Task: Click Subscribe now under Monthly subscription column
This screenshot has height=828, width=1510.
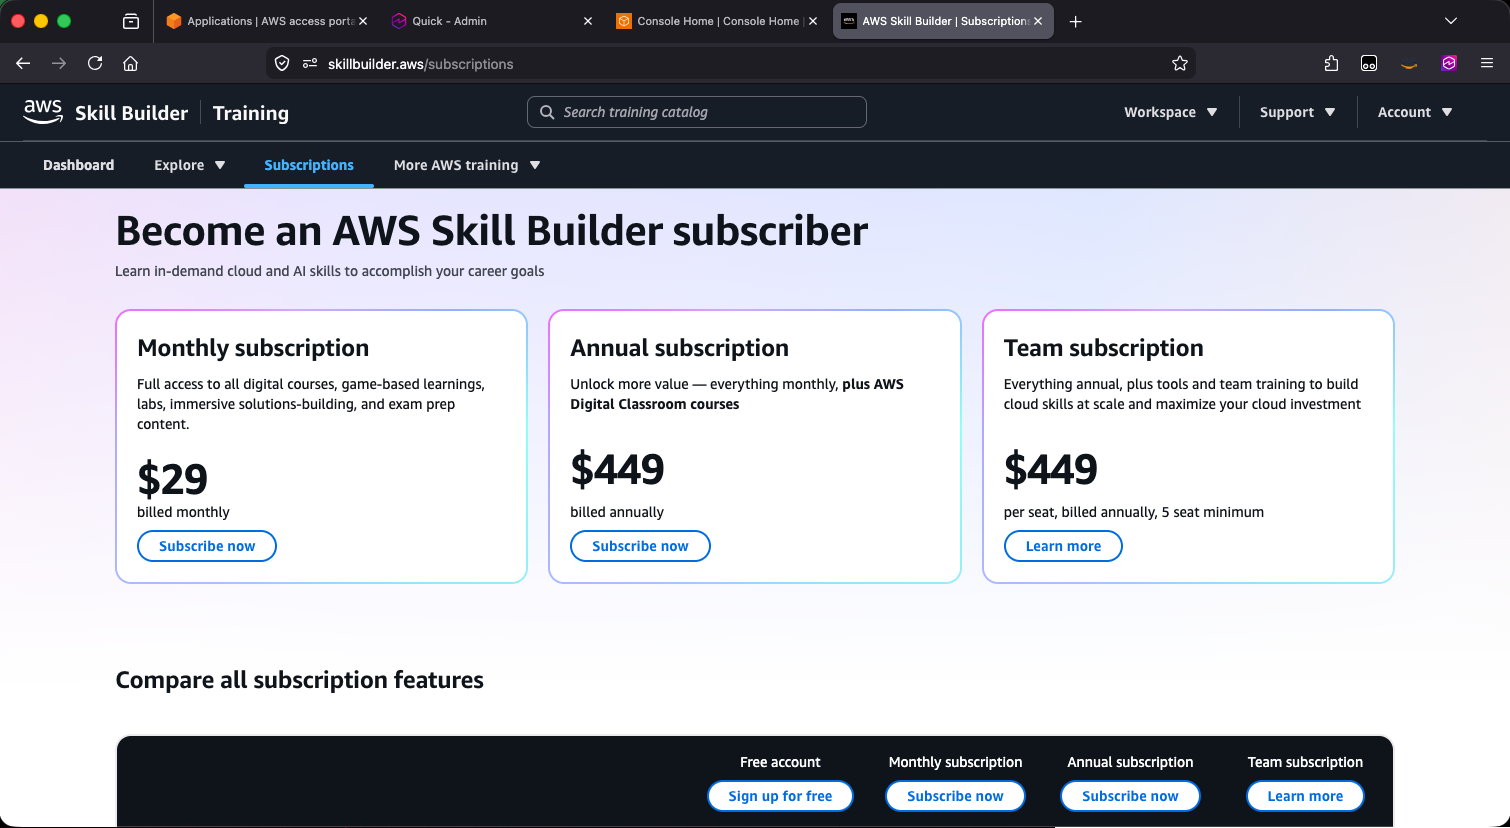Action: coord(955,796)
